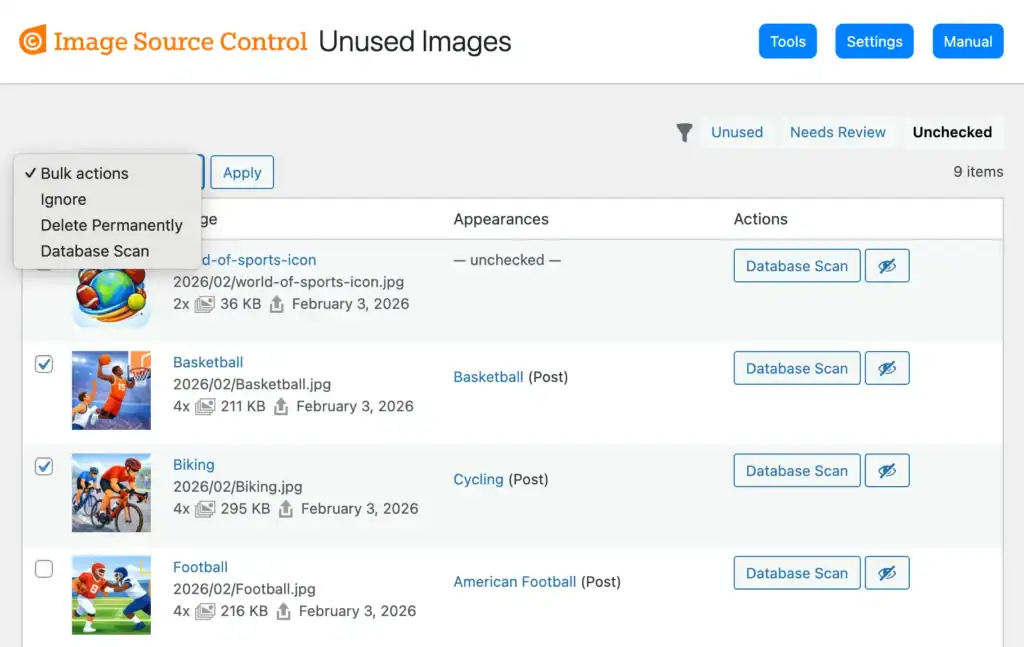Image resolution: width=1024 pixels, height=647 pixels.
Task: Uncheck the Basketball row checkbox
Action: [x=44, y=364]
